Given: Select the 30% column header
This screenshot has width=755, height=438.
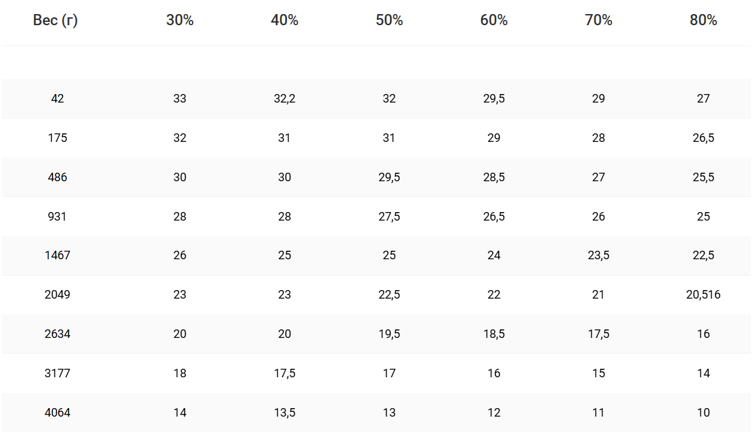Looking at the screenshot, I should 180,21.
